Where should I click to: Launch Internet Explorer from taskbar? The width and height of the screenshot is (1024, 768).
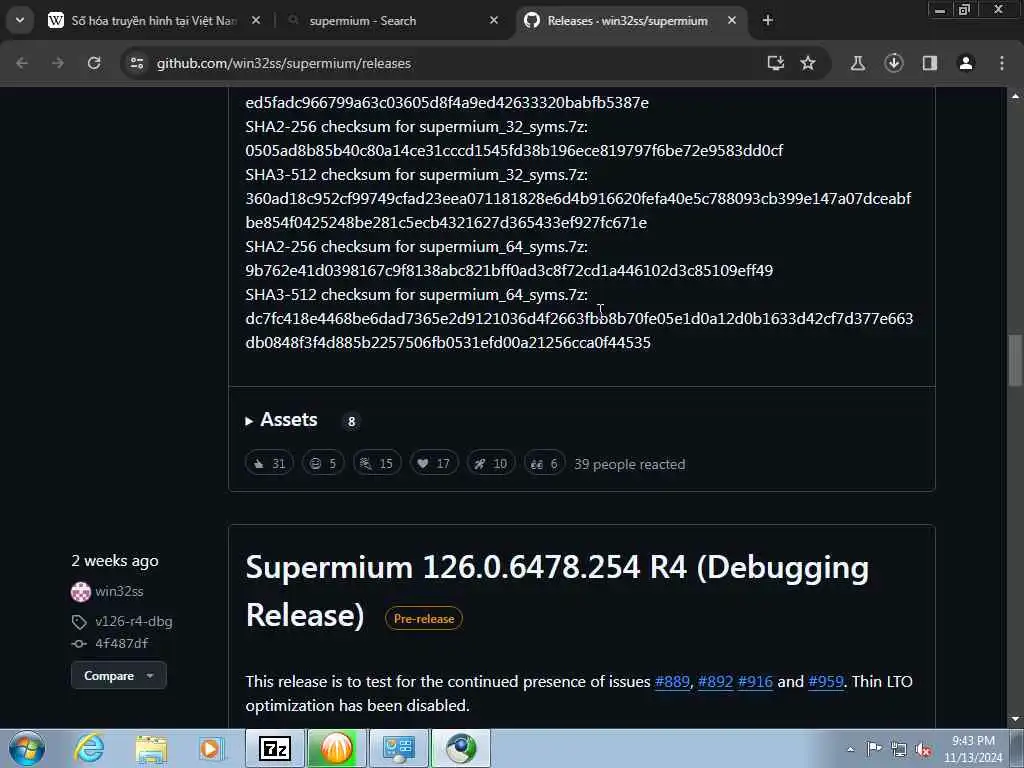point(89,748)
